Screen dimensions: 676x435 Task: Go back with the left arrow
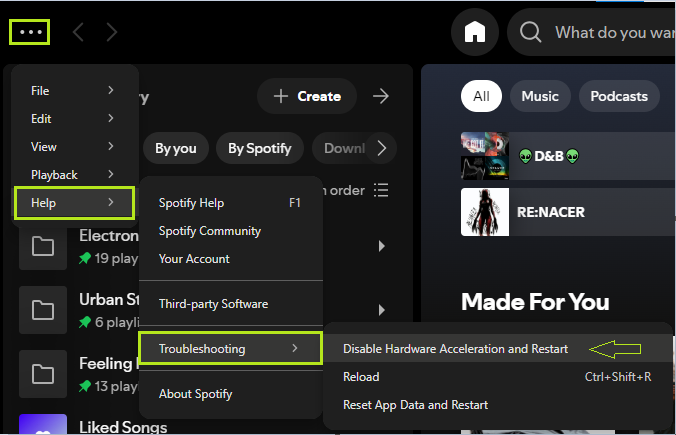tap(78, 32)
